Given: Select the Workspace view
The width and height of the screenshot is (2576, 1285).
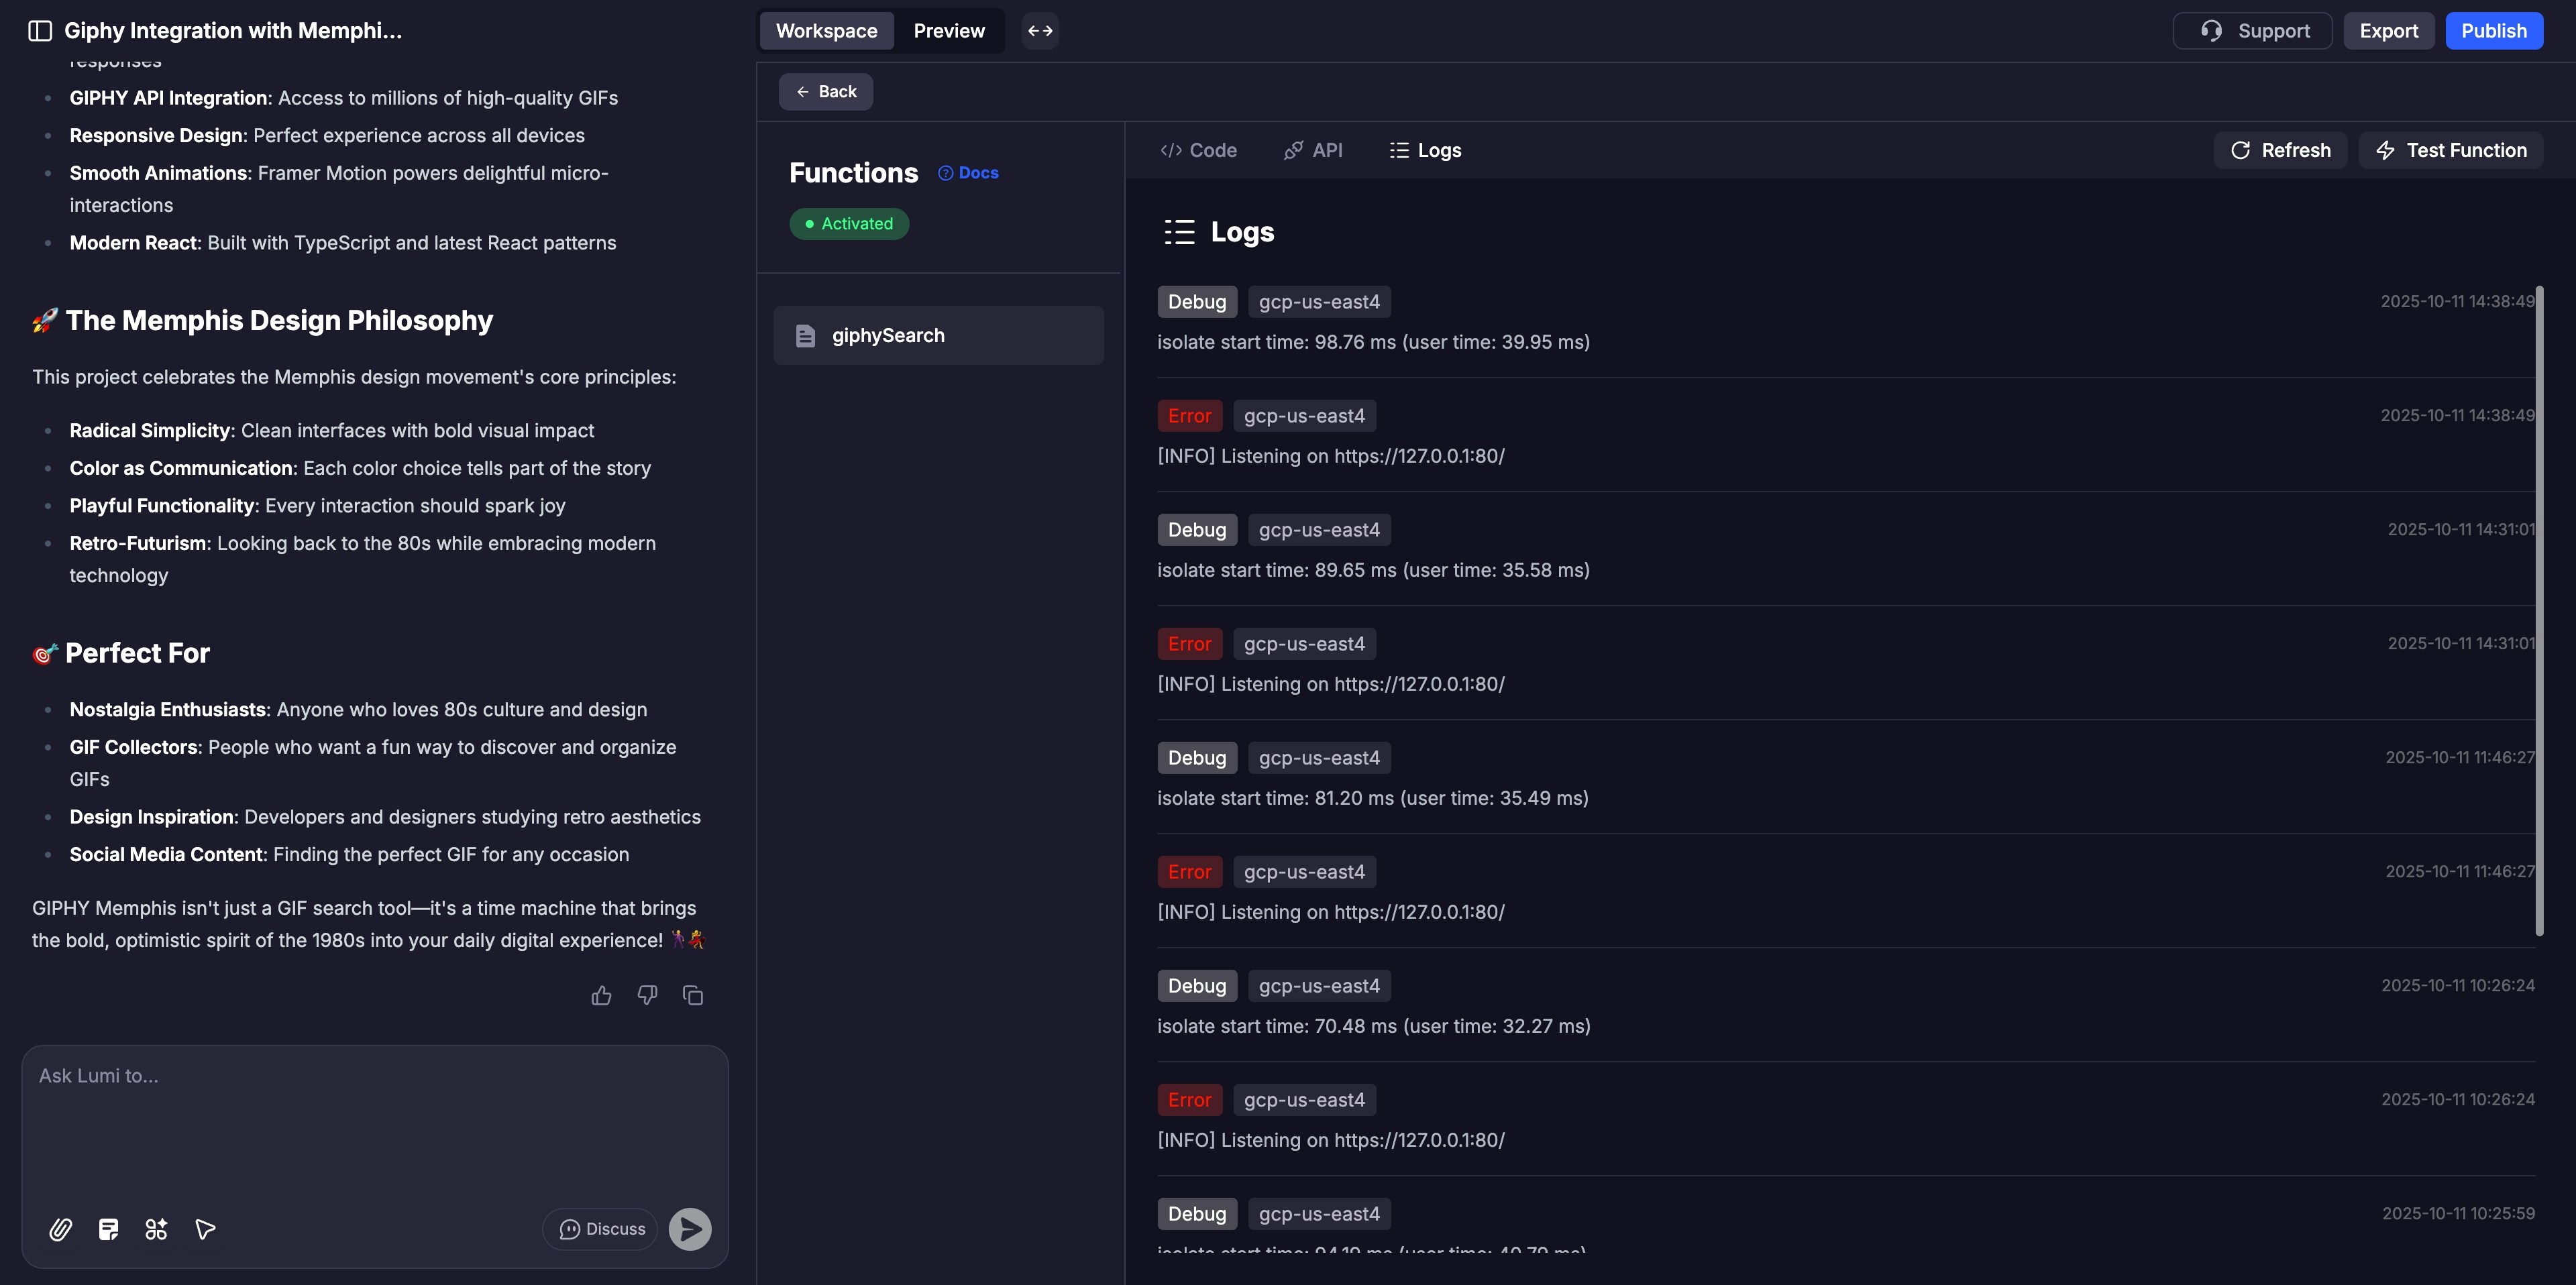Looking at the screenshot, I should click(826, 31).
